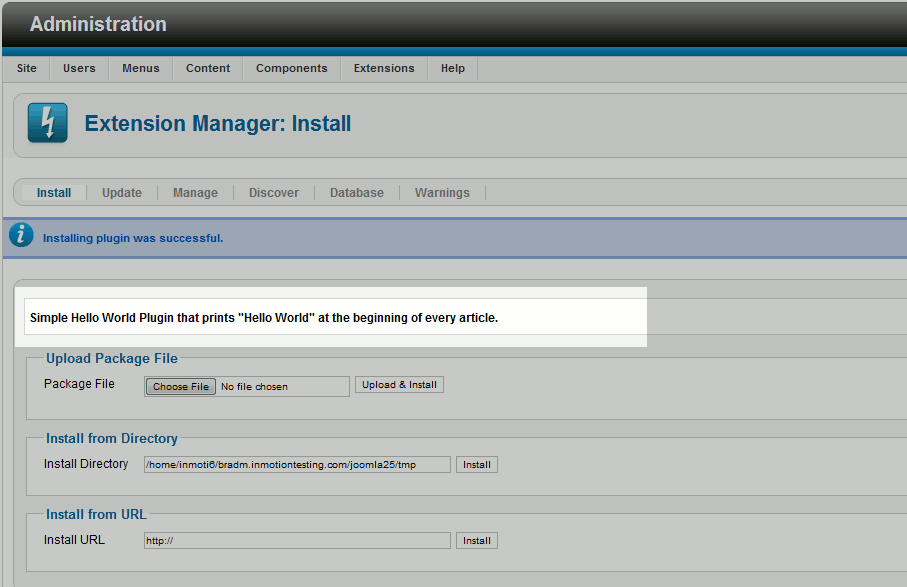Expand the Components menu
This screenshot has height=587, width=907.
coord(291,68)
